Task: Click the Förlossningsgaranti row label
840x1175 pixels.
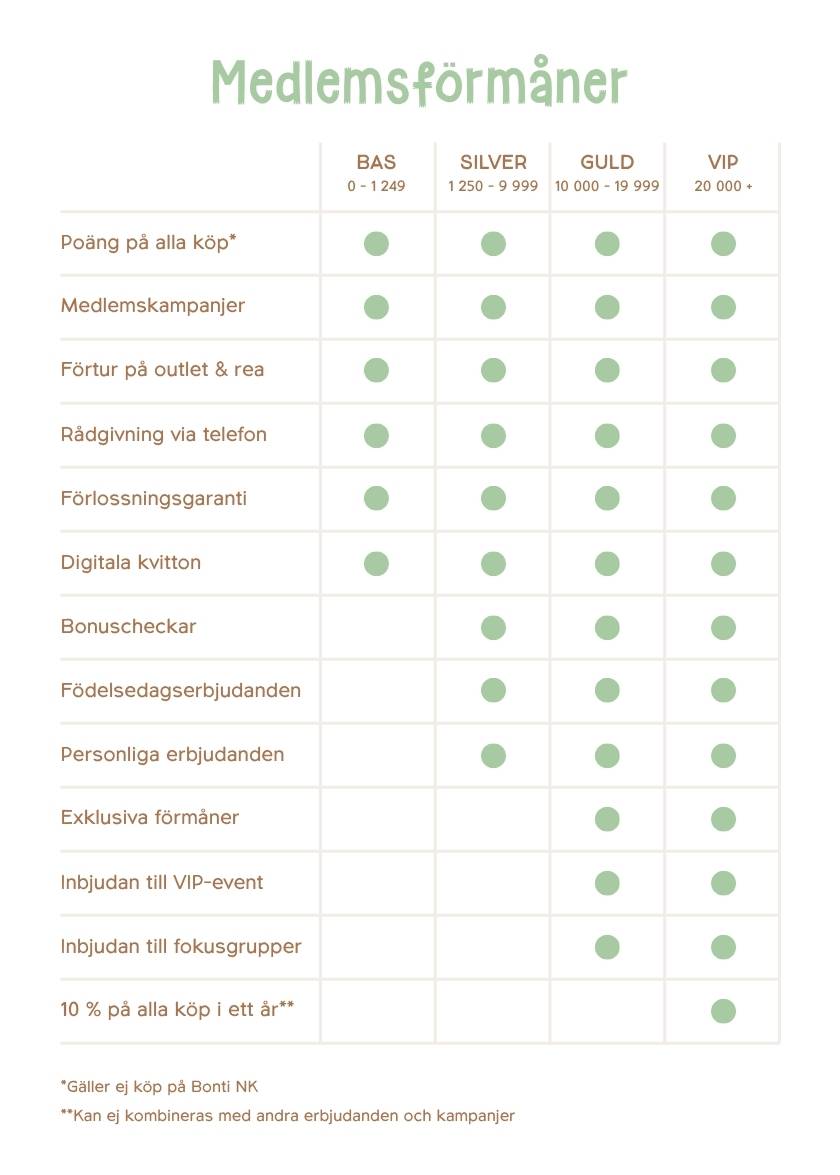Action: (x=154, y=499)
